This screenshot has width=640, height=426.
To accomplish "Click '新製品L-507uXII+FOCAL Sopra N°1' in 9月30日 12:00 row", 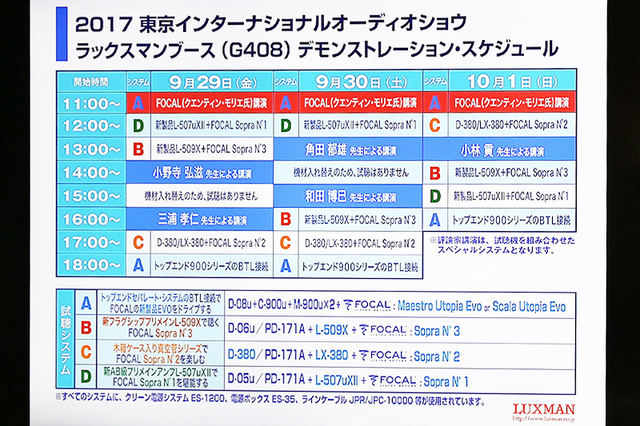I will pos(360,125).
